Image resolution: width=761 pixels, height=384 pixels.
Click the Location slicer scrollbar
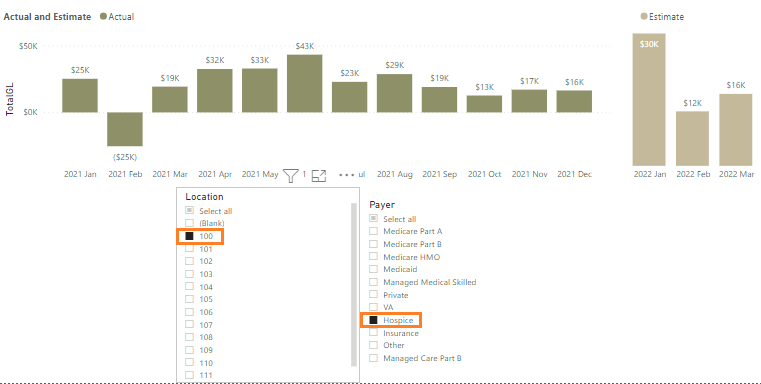pos(354,284)
